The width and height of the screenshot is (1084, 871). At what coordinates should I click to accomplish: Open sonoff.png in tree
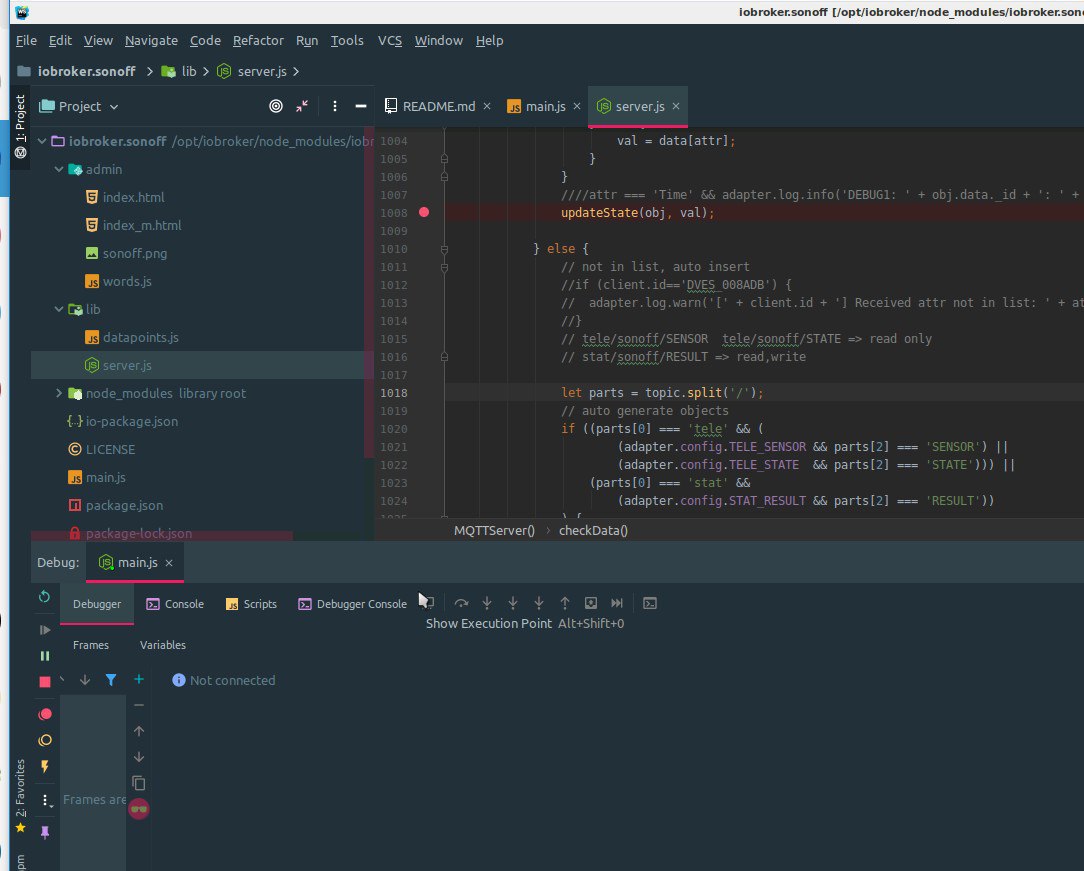click(x=135, y=254)
